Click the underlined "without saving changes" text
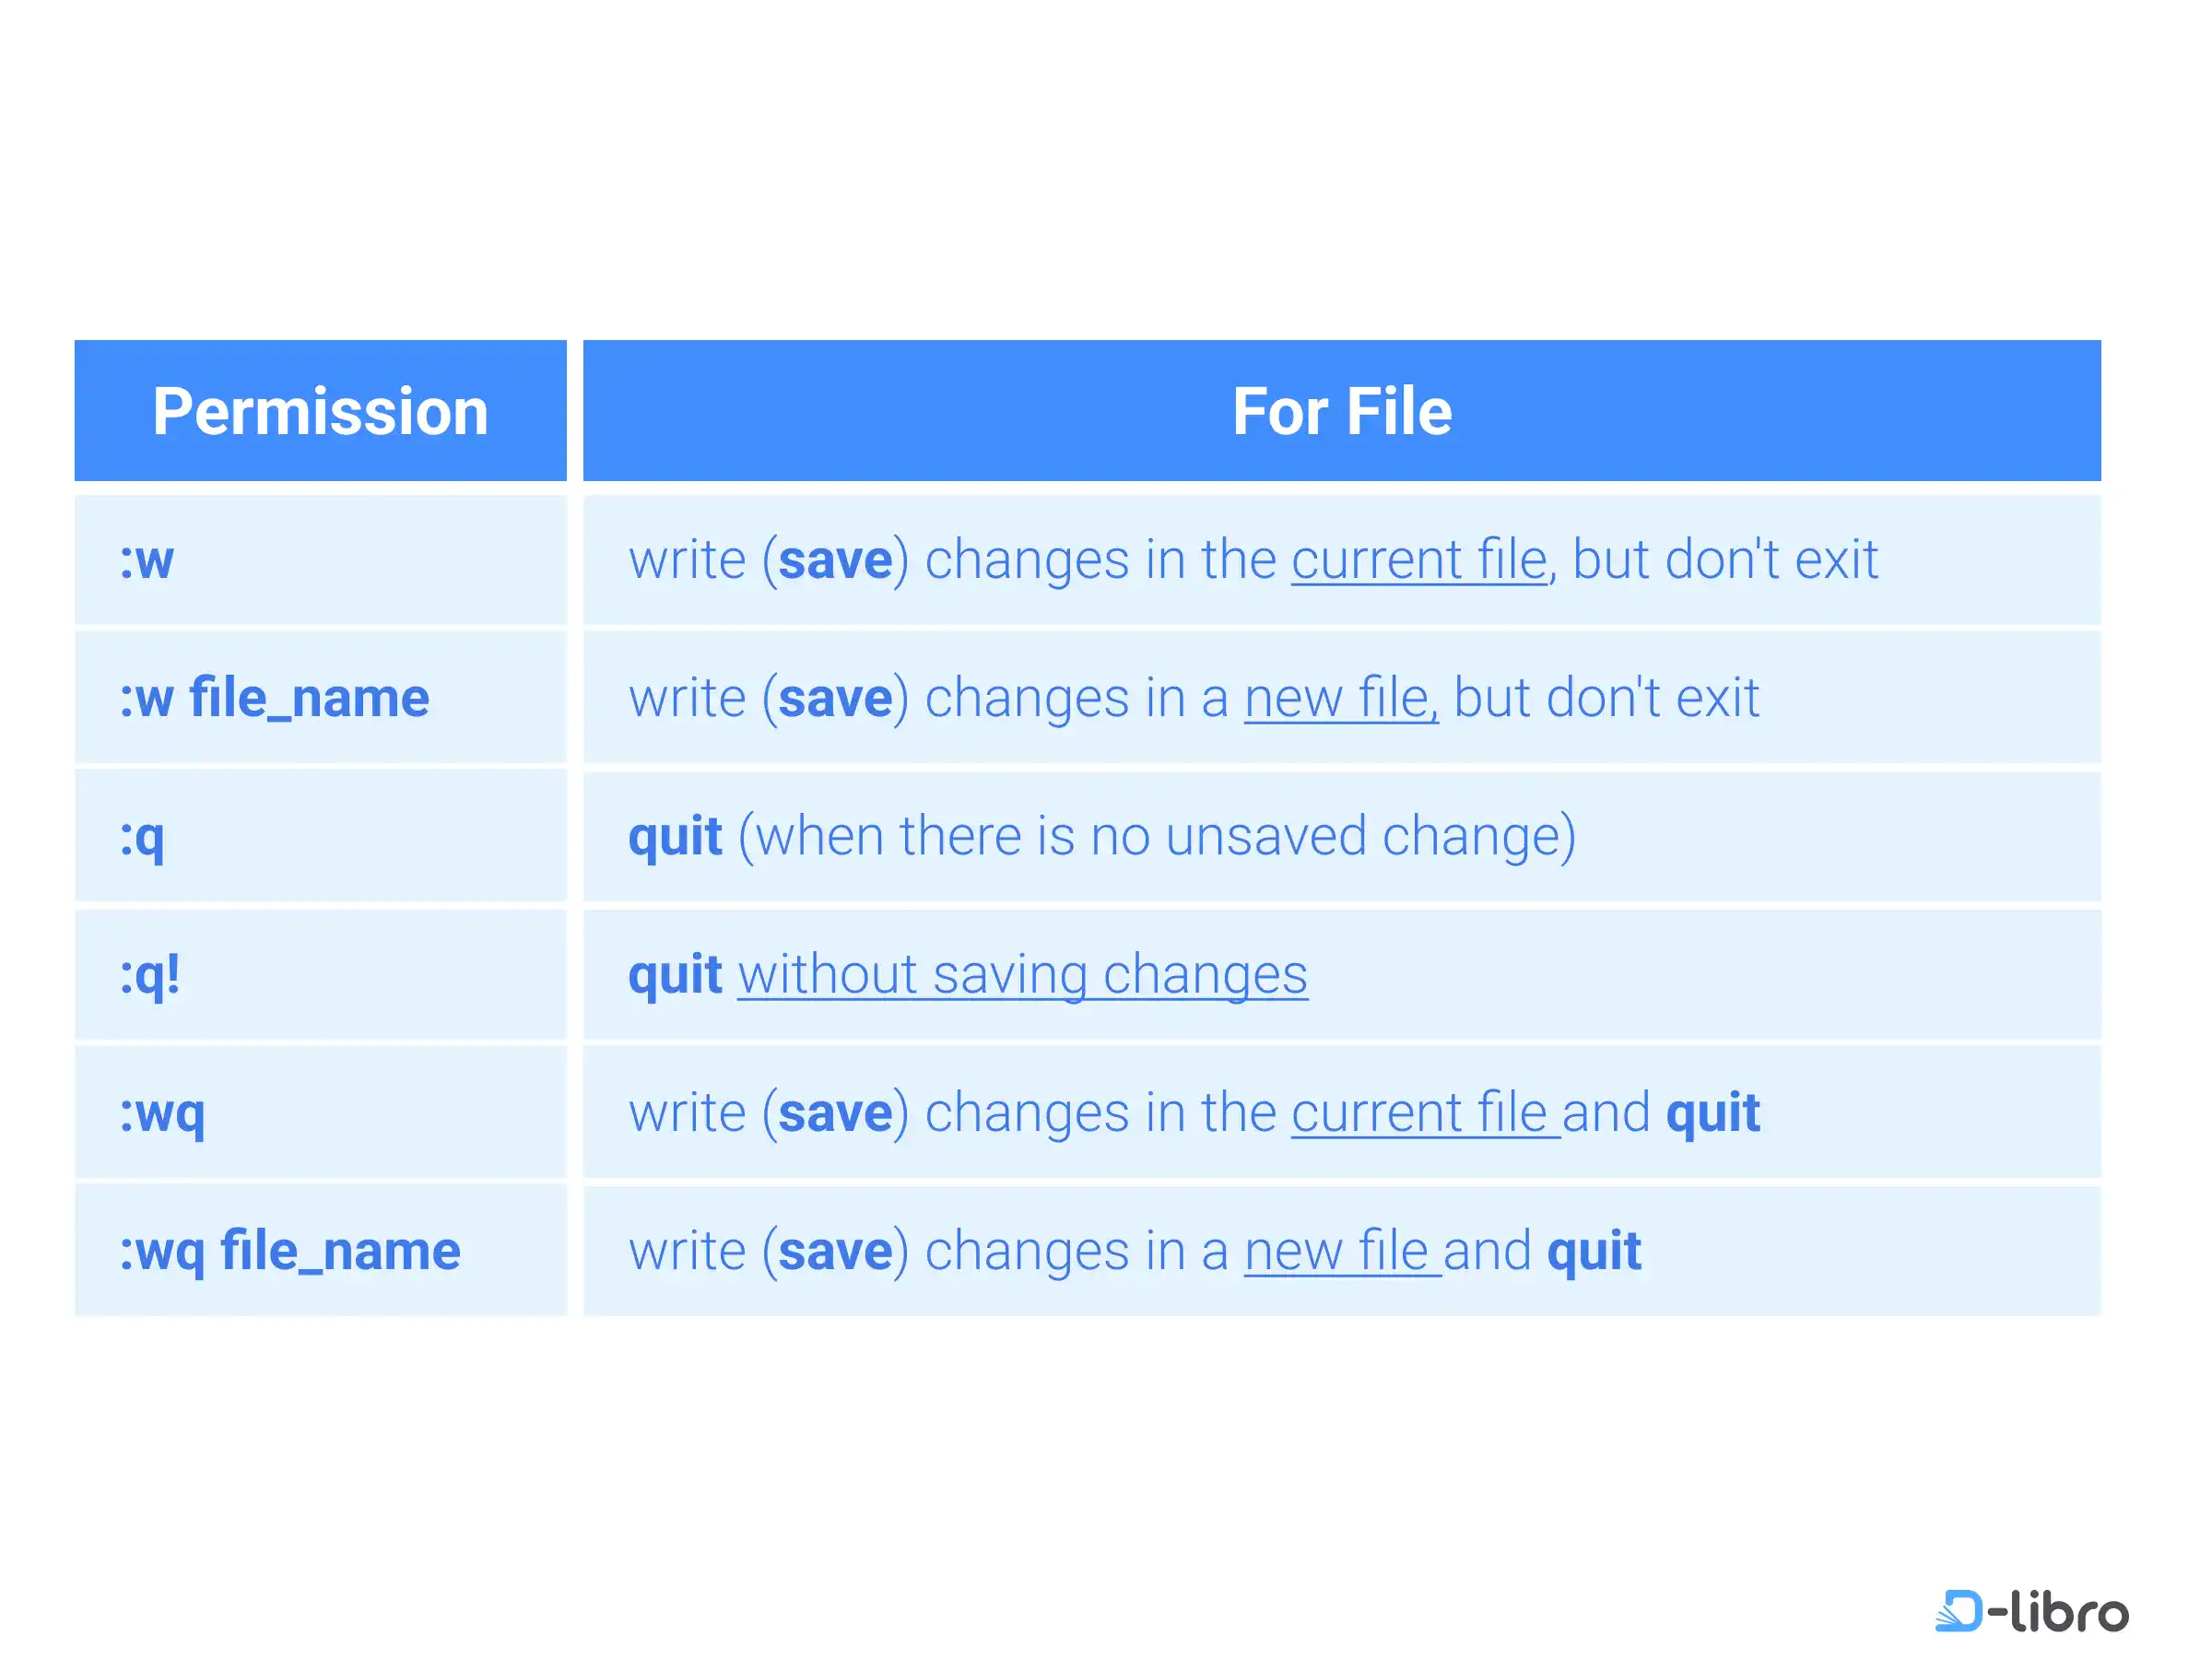Viewport: 2212px width, 1659px height. click(1022, 975)
